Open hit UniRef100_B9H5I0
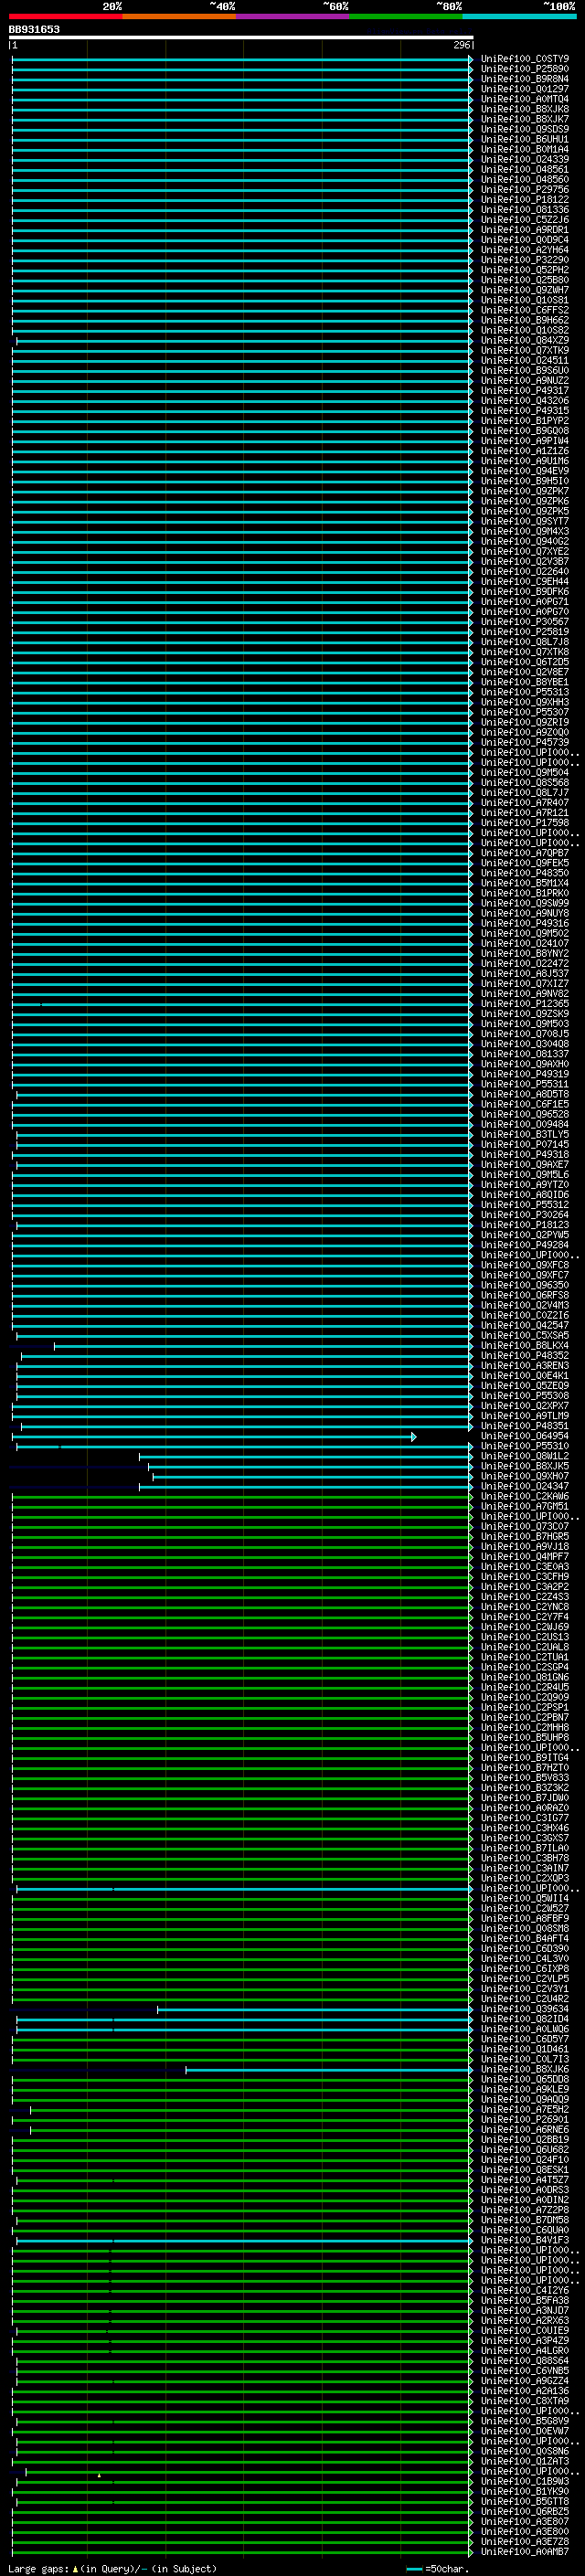The width and height of the screenshot is (585, 2576). (525, 481)
